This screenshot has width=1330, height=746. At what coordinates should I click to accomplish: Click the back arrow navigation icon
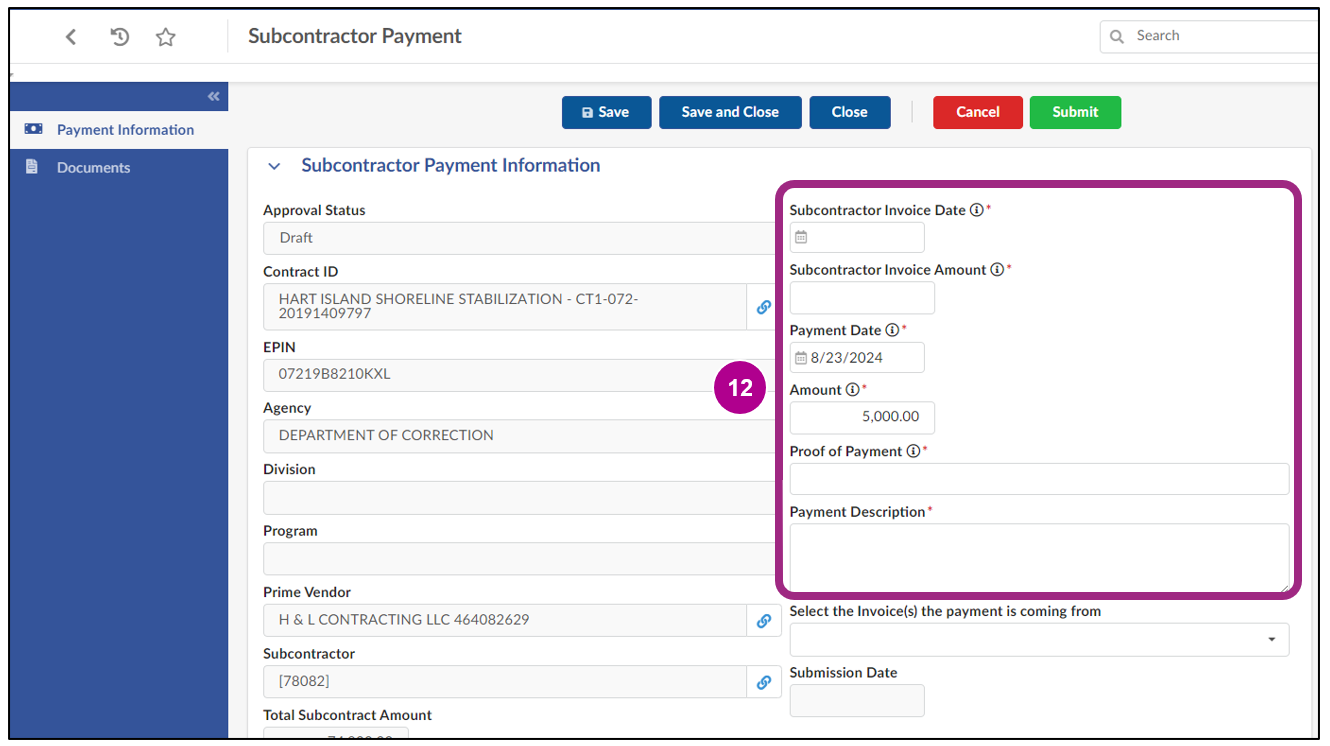[70, 36]
